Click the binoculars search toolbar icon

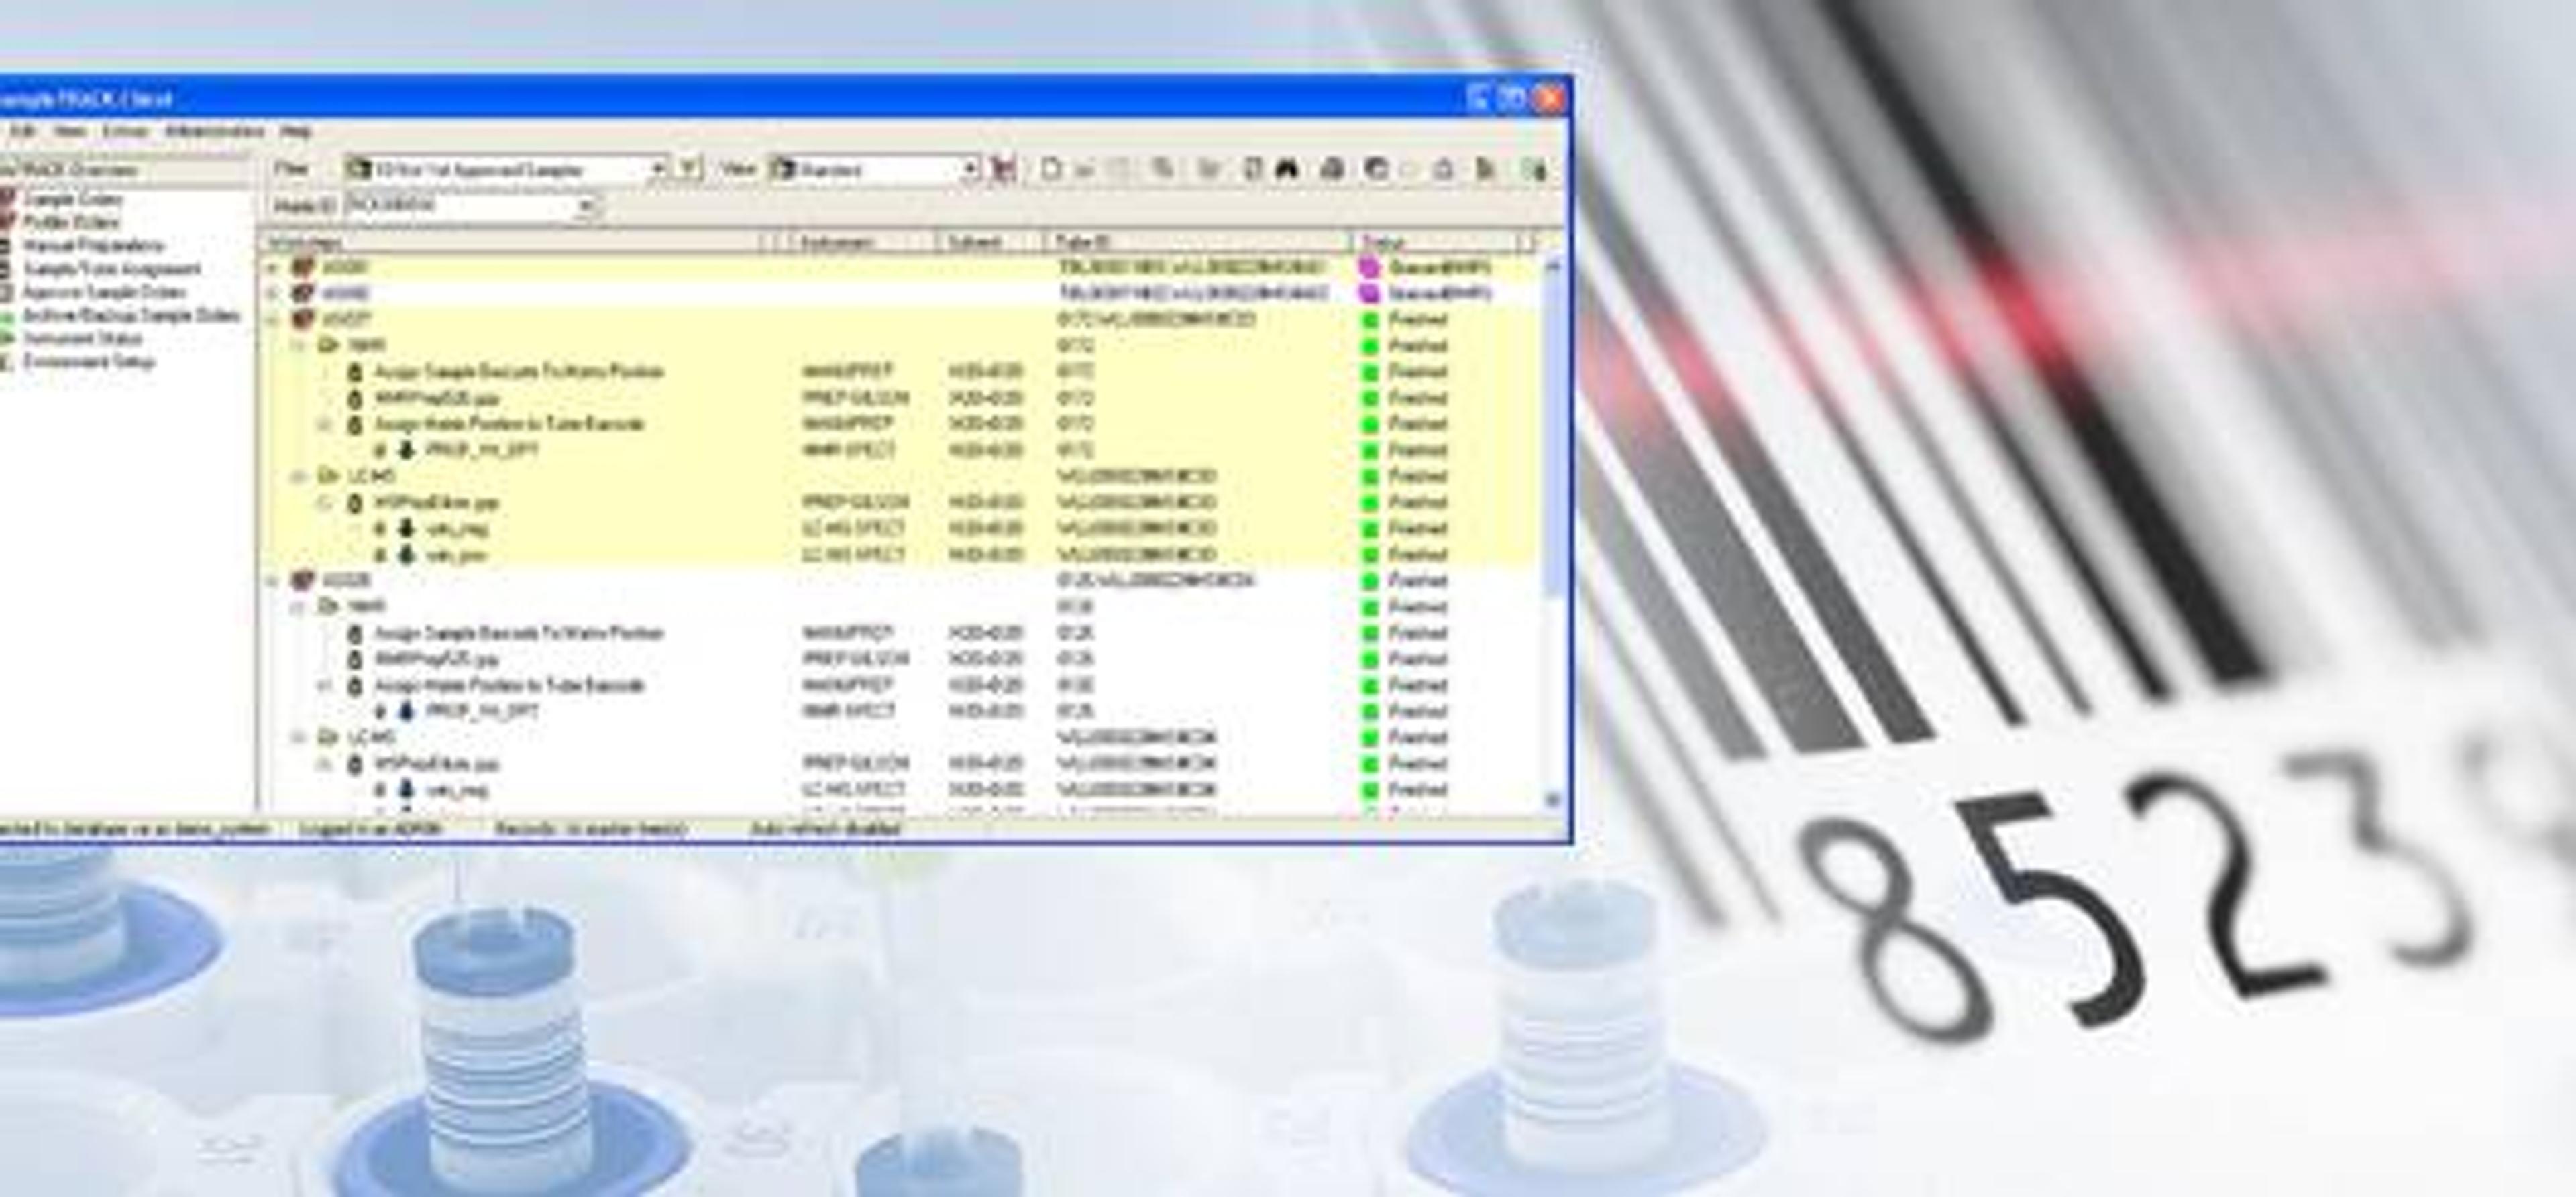pos(1286,169)
